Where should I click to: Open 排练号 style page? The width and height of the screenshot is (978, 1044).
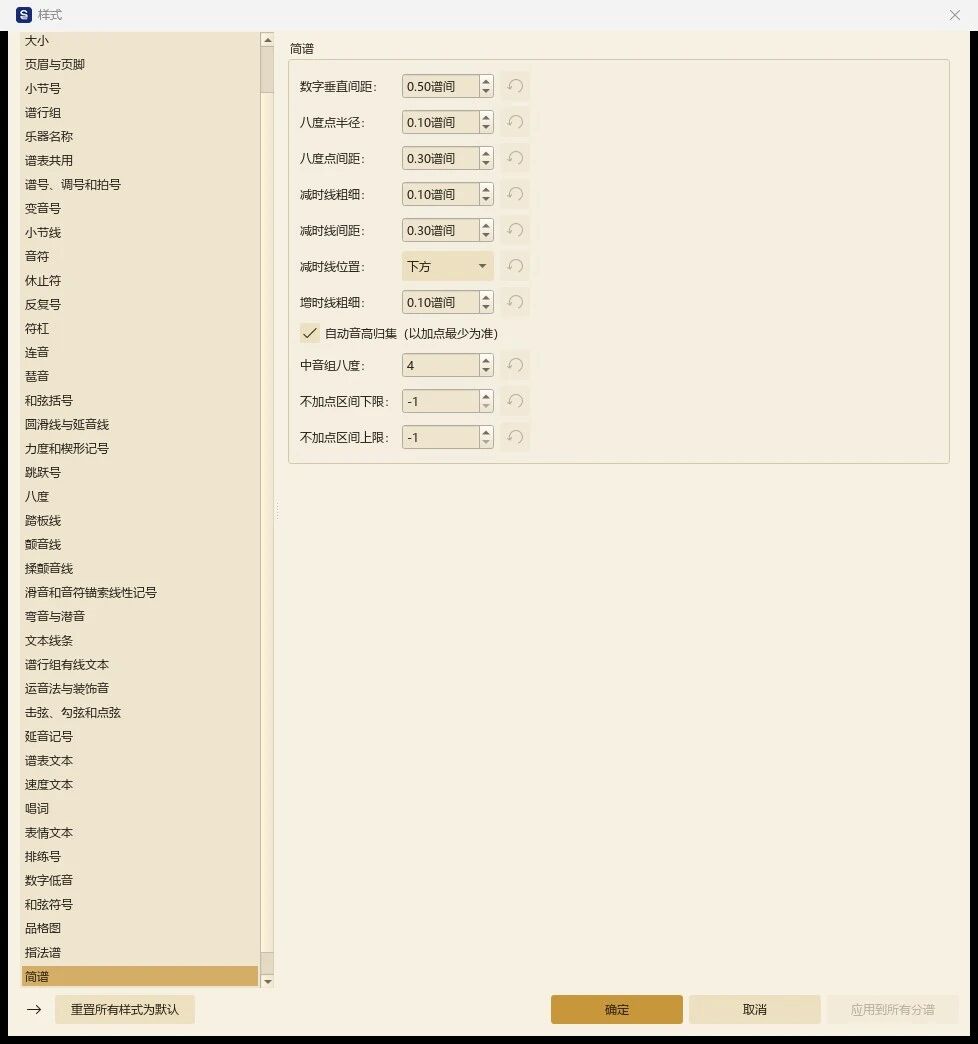(140, 856)
